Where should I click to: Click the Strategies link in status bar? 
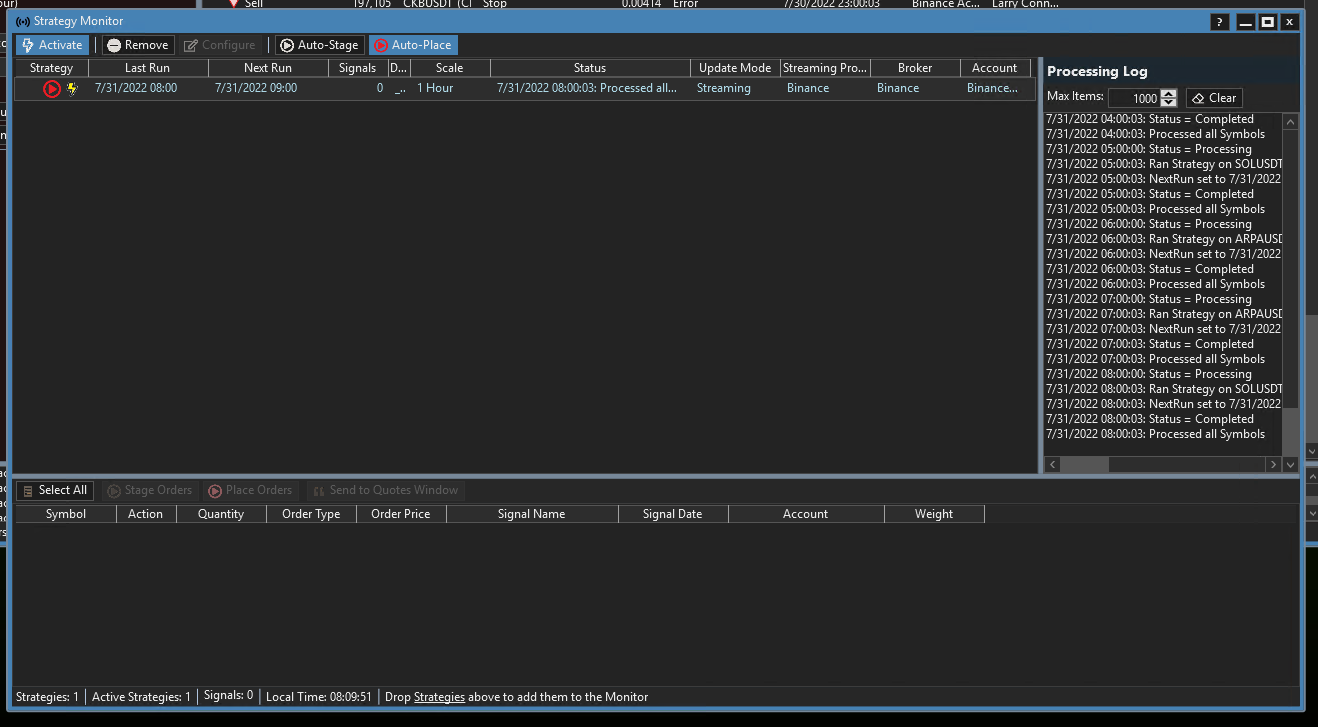tap(439, 697)
